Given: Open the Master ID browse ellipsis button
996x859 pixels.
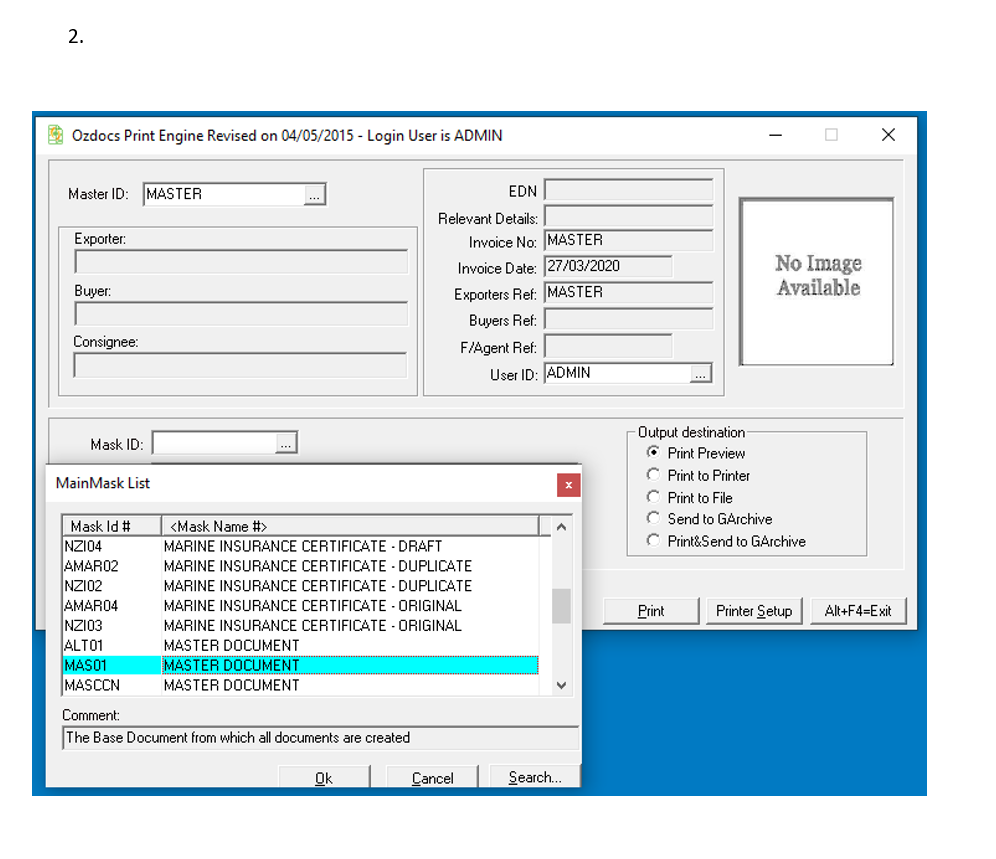Looking at the screenshot, I should click(315, 196).
